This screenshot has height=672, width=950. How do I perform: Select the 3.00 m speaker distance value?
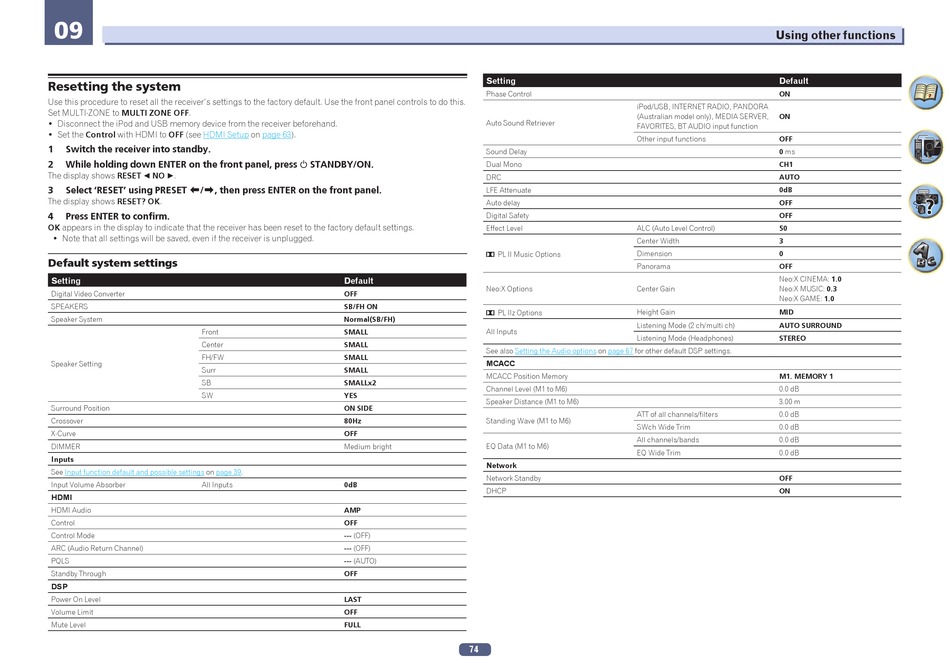point(789,402)
